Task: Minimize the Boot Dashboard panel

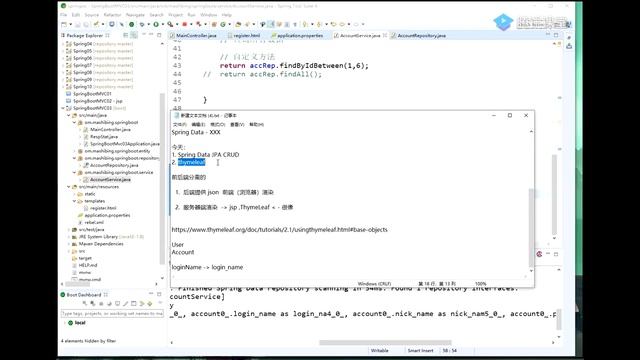Action: click(x=151, y=294)
